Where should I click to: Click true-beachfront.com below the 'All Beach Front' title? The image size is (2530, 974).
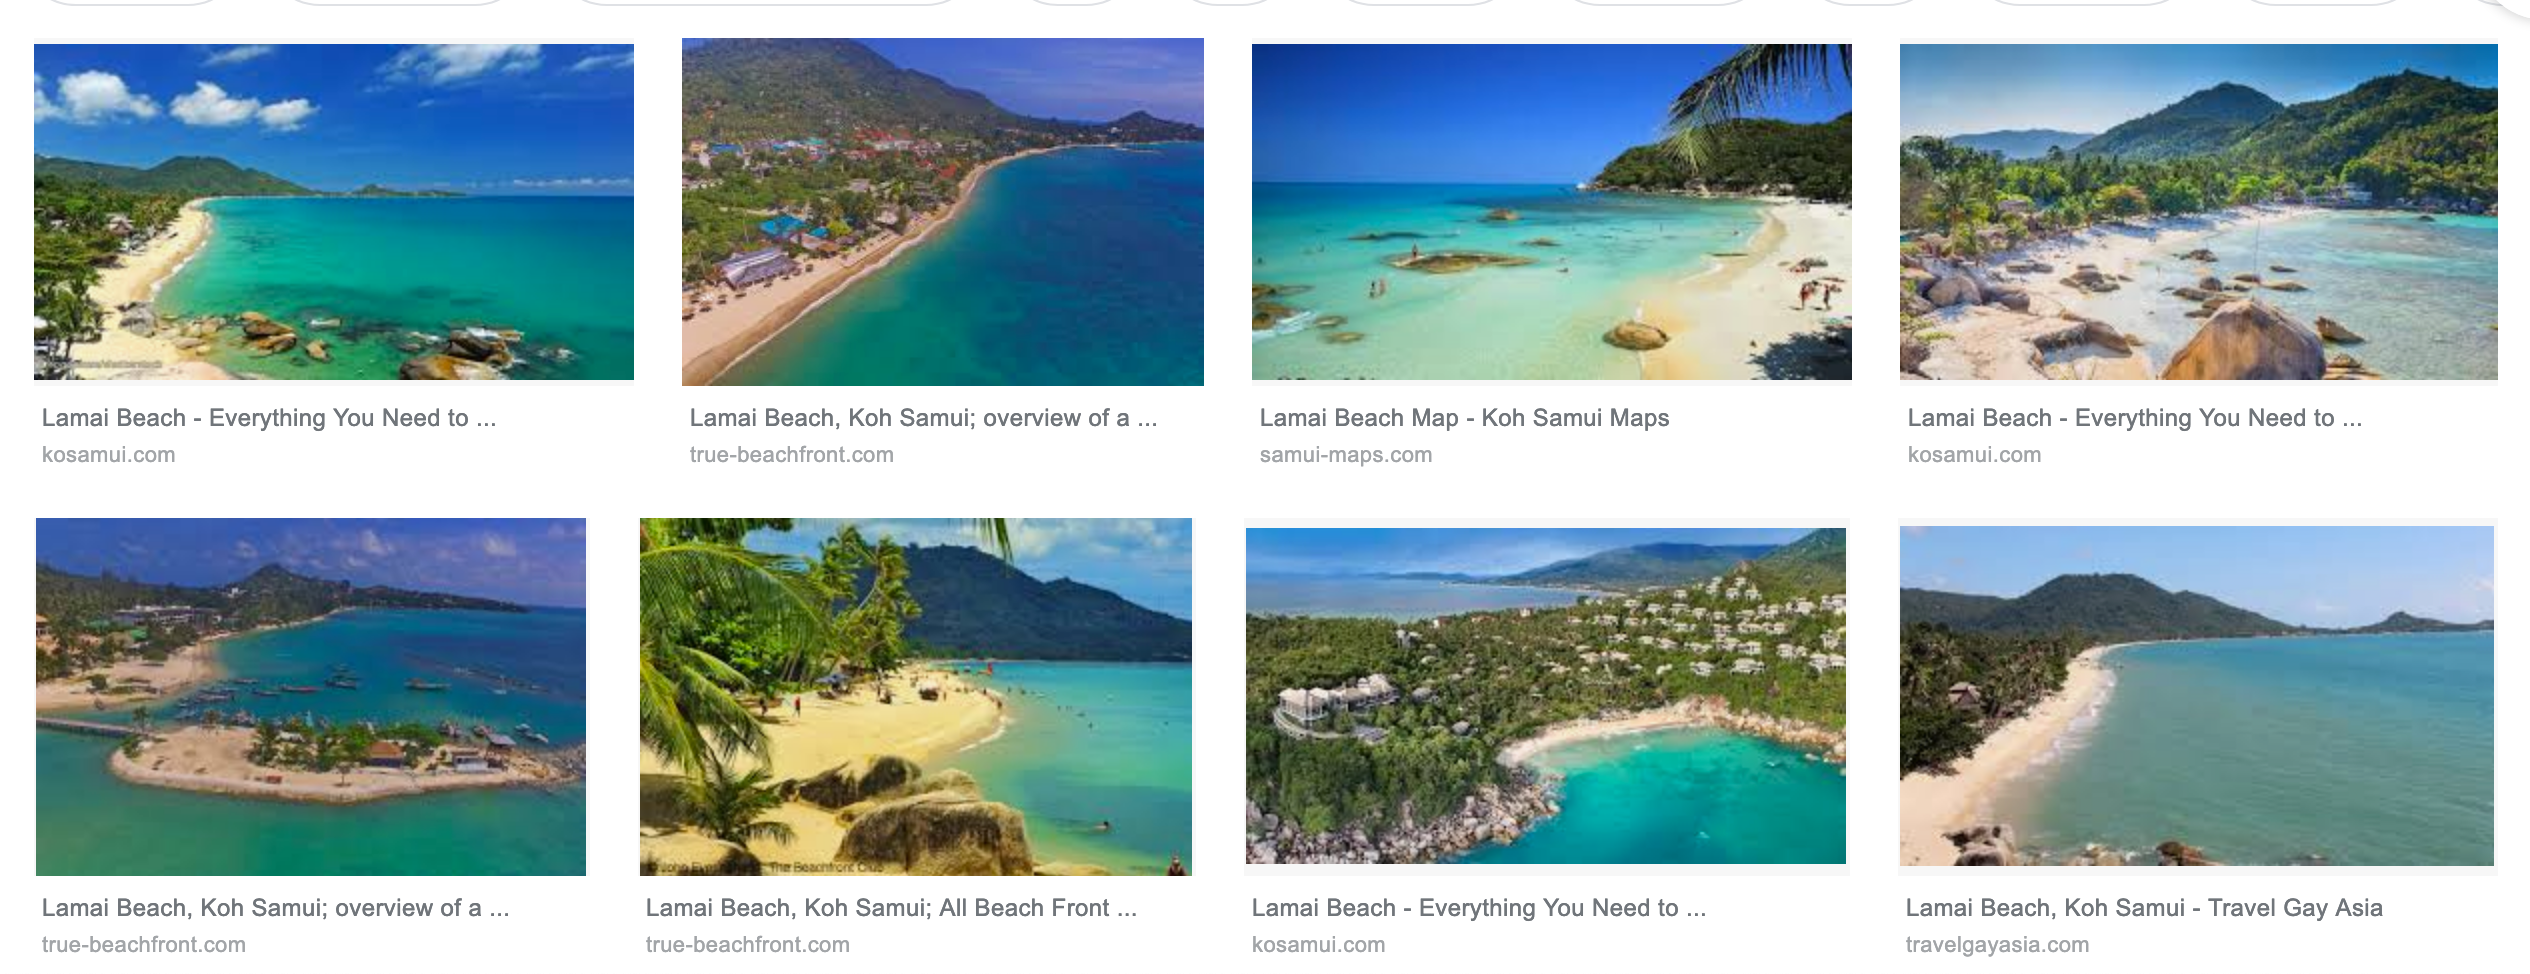748,945
